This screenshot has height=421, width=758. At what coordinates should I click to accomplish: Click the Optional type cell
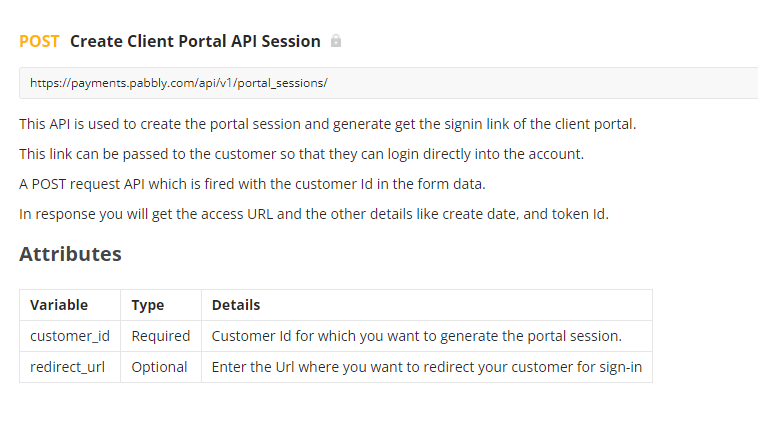coord(161,367)
